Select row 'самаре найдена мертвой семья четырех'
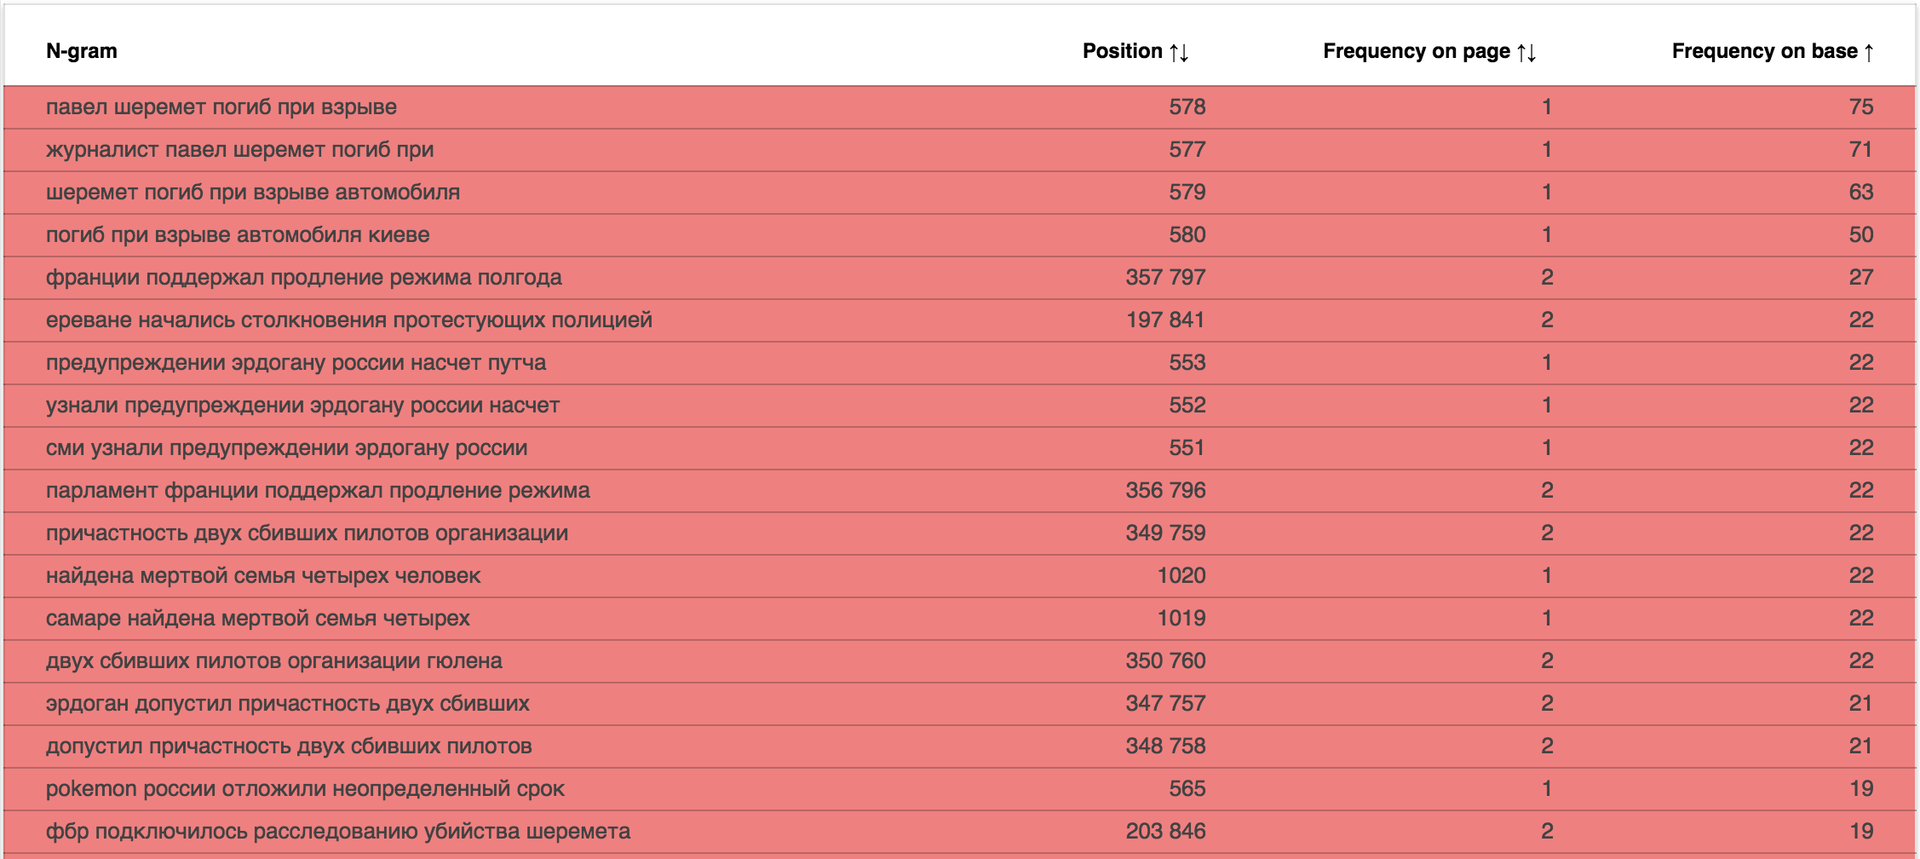The image size is (1920, 859). point(257,618)
